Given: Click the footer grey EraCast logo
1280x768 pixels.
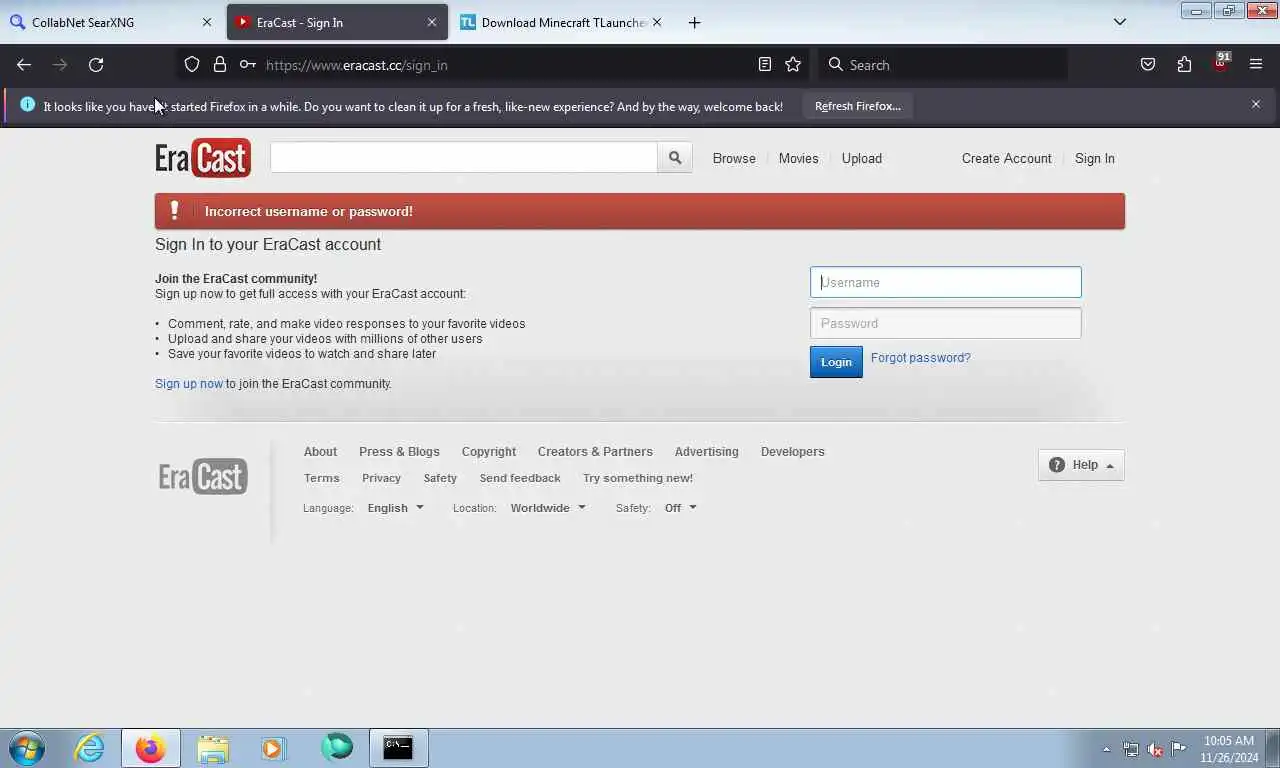Looking at the screenshot, I should pyautogui.click(x=203, y=476).
